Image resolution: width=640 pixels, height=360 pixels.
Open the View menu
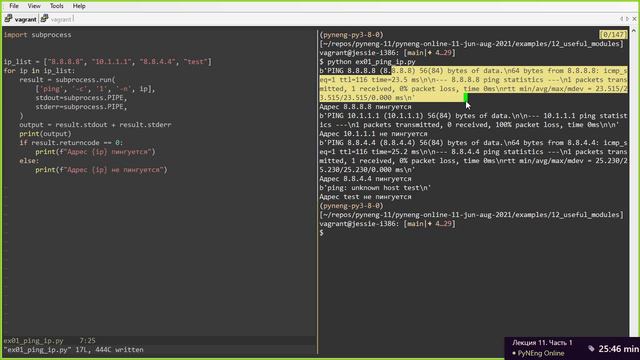34,6
